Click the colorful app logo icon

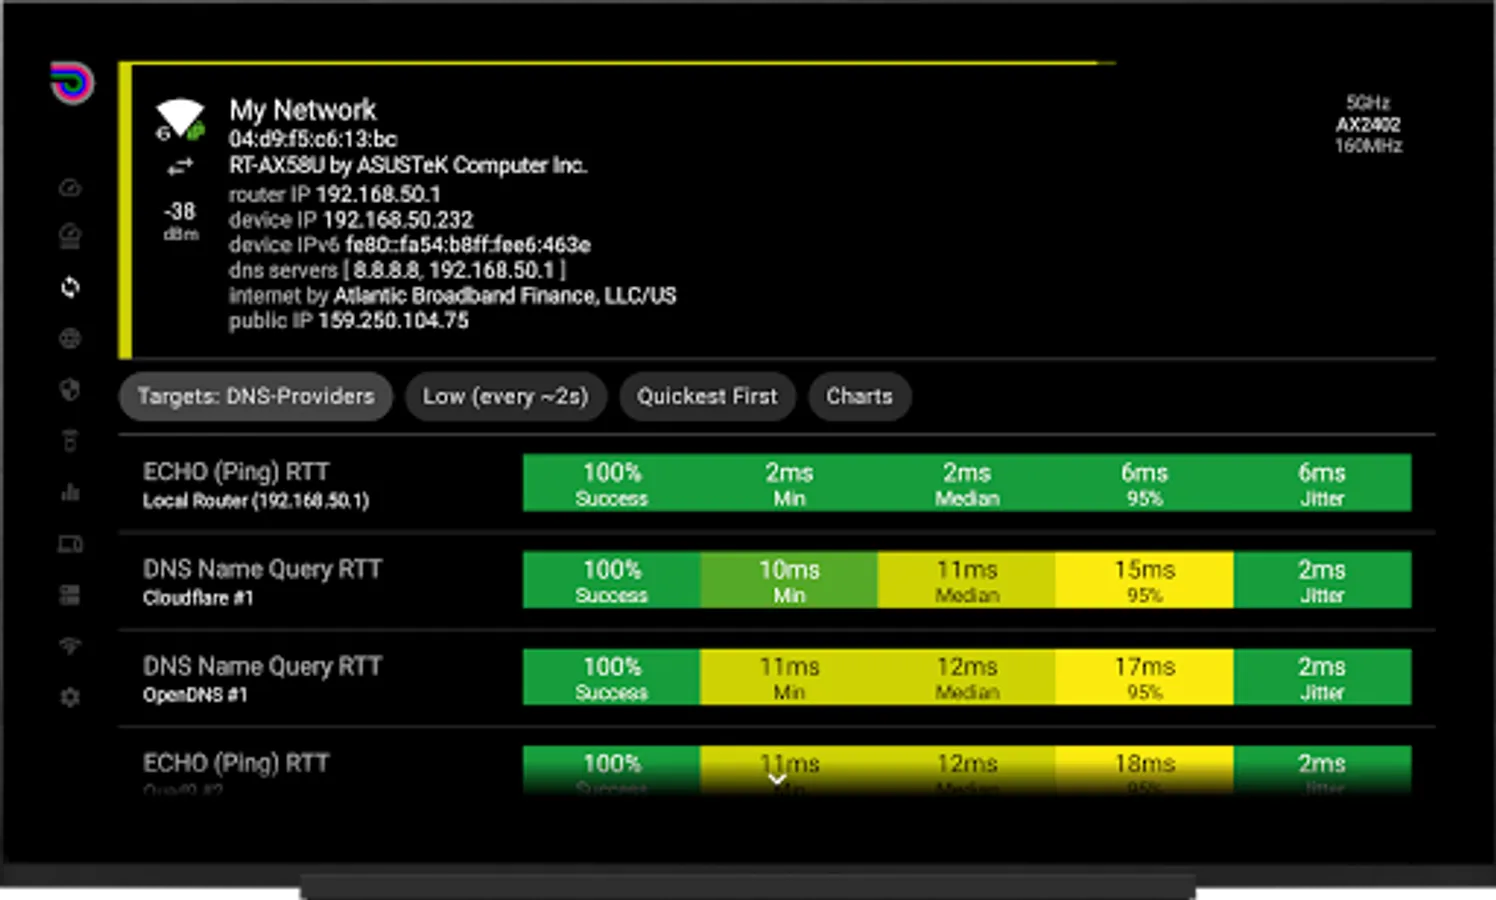71,83
